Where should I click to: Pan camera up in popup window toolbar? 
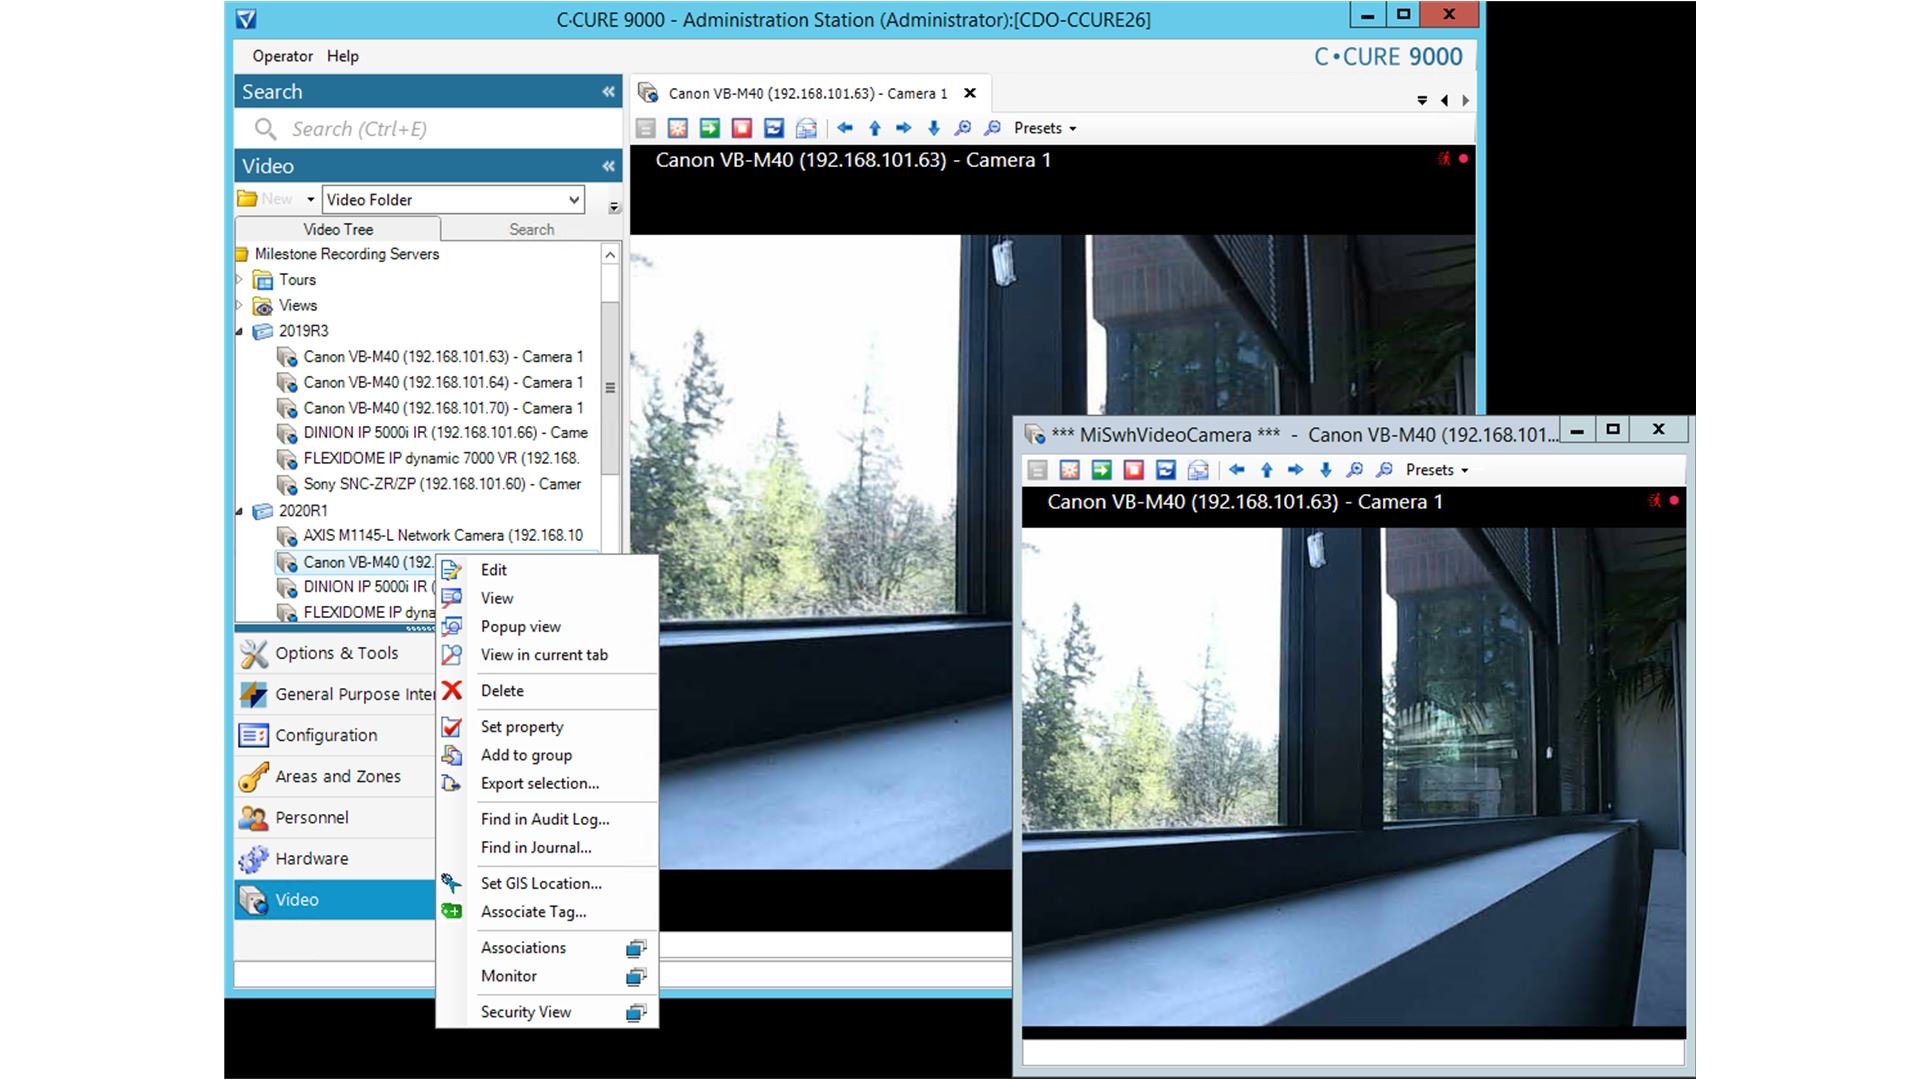click(x=1267, y=470)
